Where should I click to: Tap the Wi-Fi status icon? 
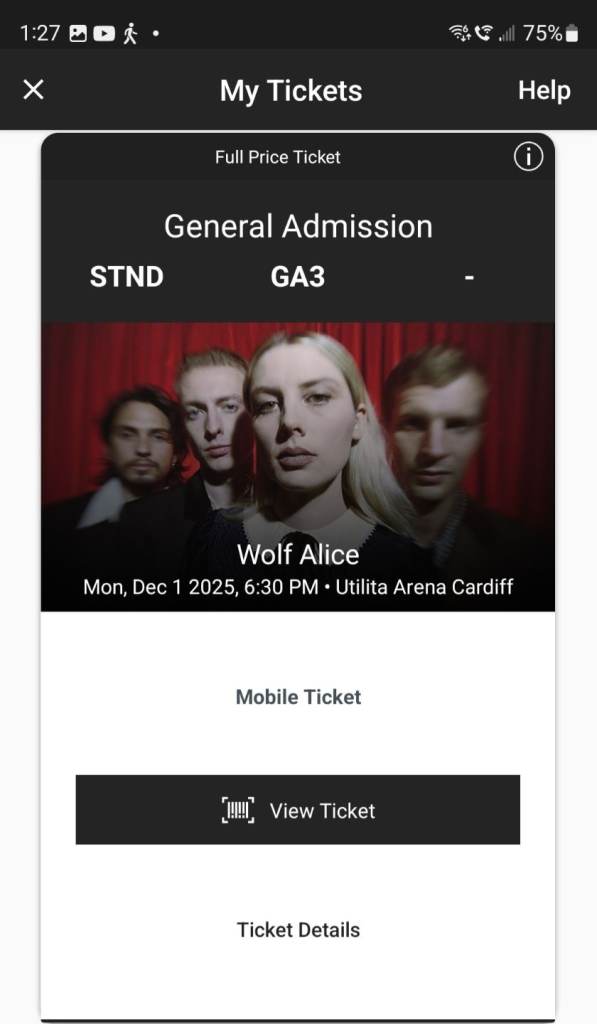tap(459, 33)
